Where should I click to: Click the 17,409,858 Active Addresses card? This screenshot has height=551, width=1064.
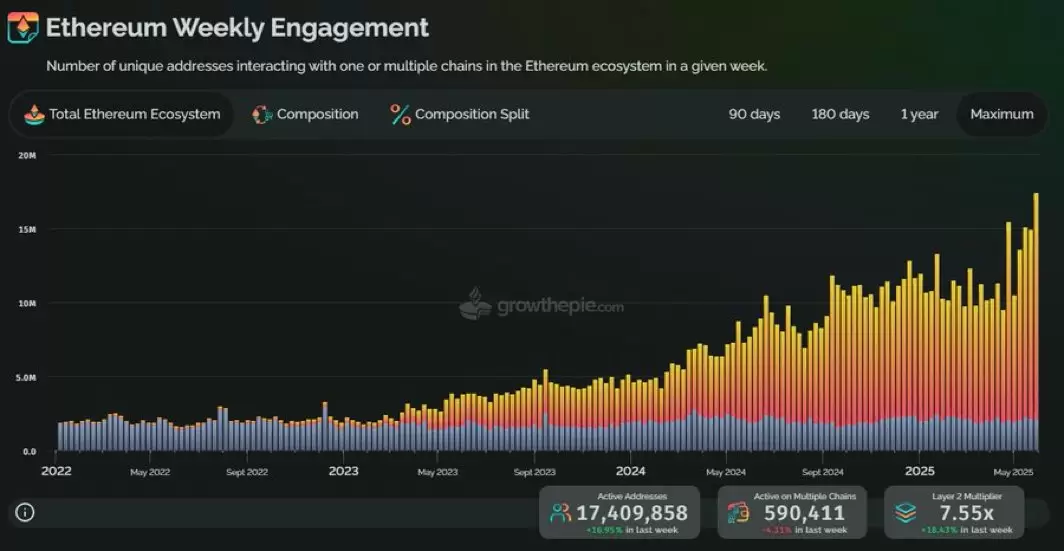(x=620, y=512)
